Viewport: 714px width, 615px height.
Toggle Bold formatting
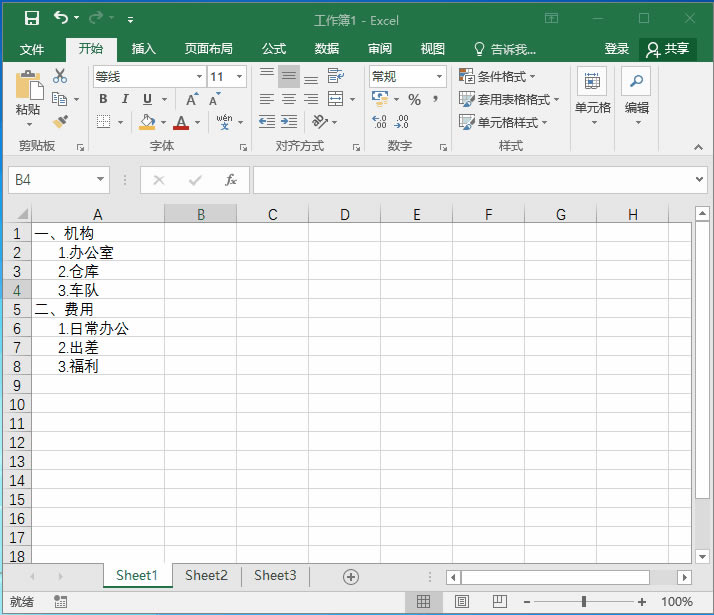103,99
